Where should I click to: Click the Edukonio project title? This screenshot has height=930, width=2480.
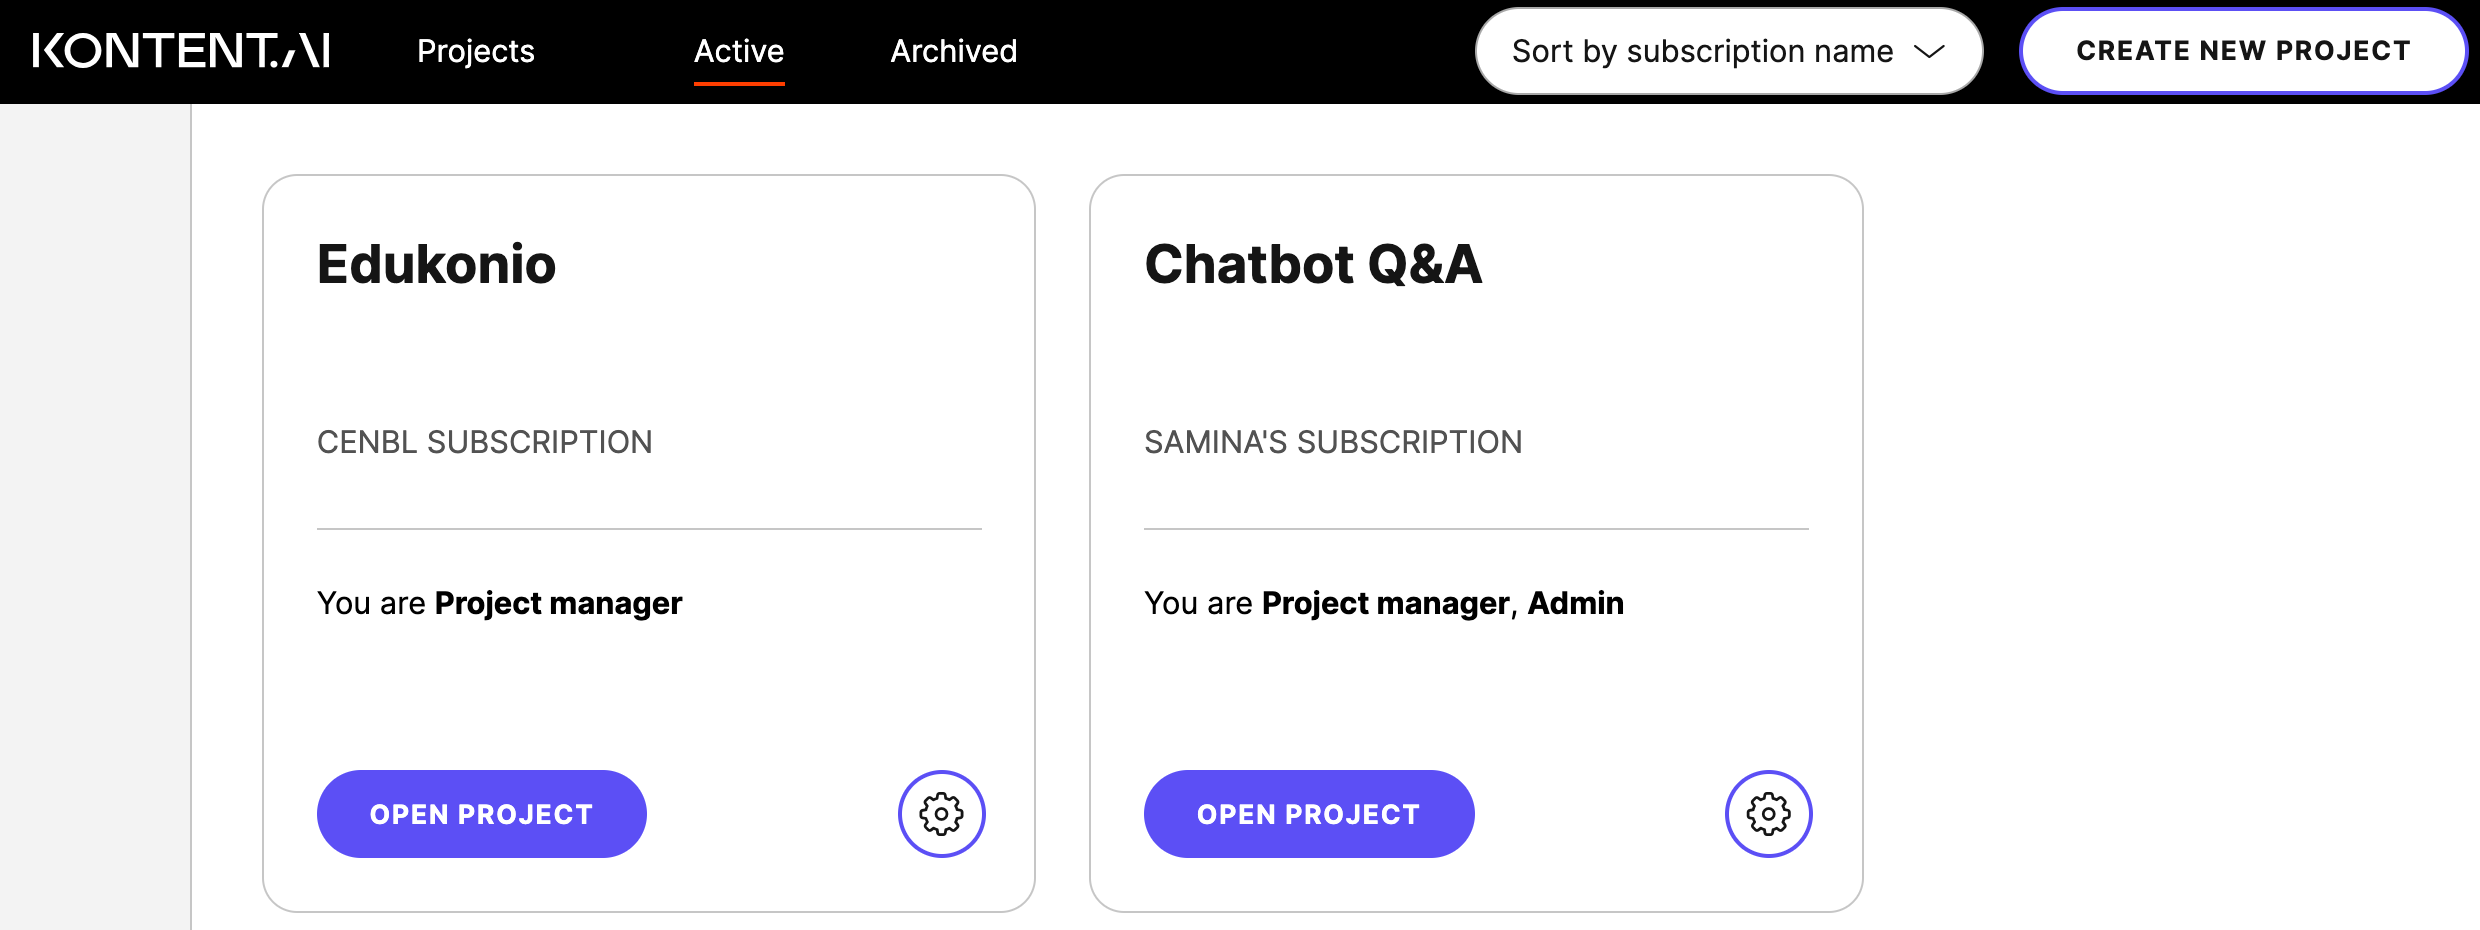coord(437,265)
